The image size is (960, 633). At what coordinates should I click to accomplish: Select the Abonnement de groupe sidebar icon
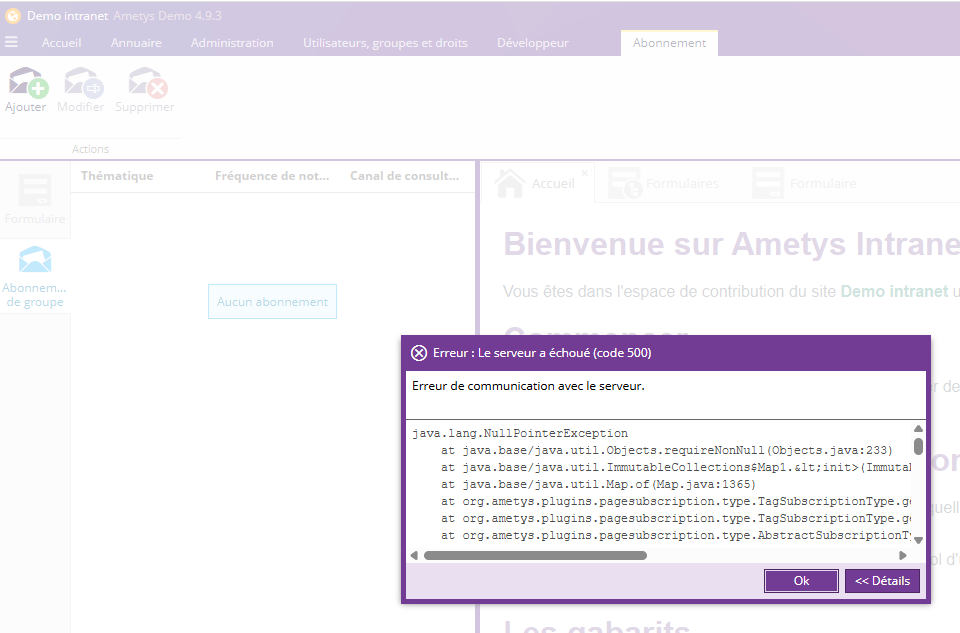(35, 262)
